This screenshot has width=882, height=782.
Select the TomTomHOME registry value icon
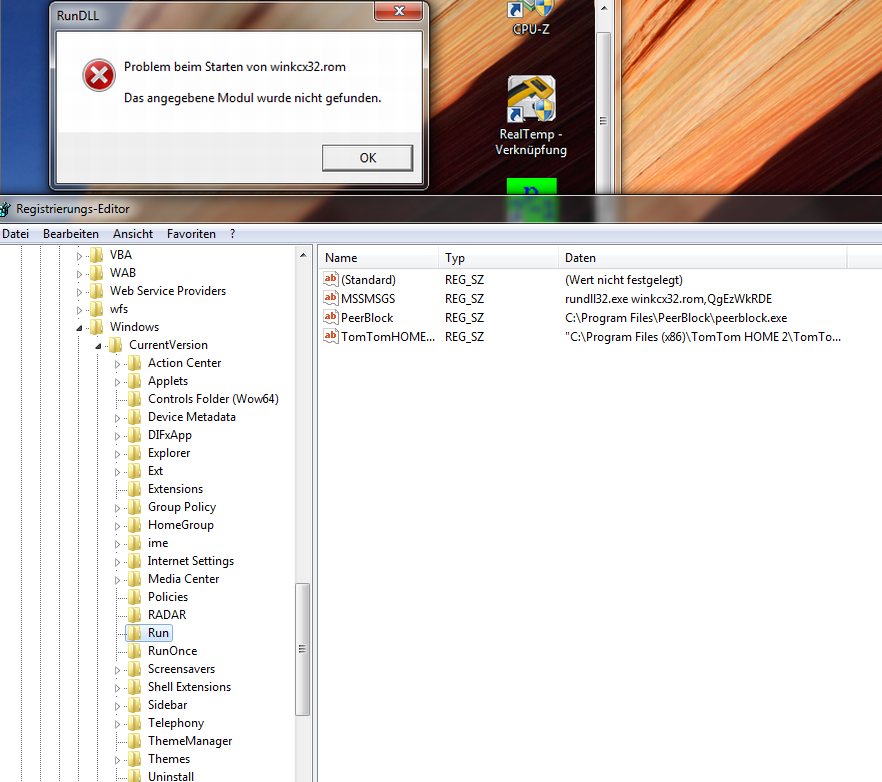pyautogui.click(x=331, y=337)
